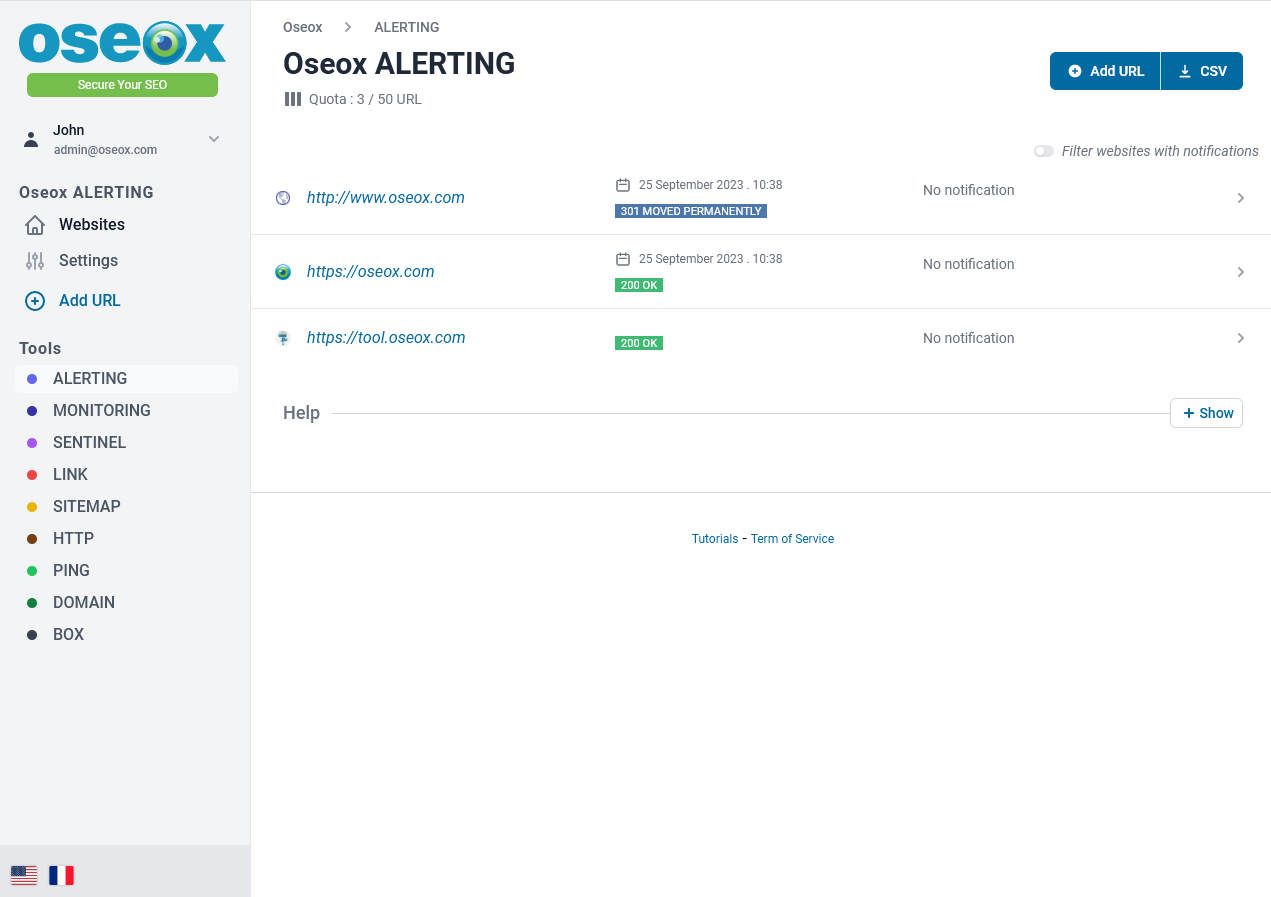Open the https://tool.oseox.com link
The height and width of the screenshot is (897, 1271).
(x=386, y=338)
